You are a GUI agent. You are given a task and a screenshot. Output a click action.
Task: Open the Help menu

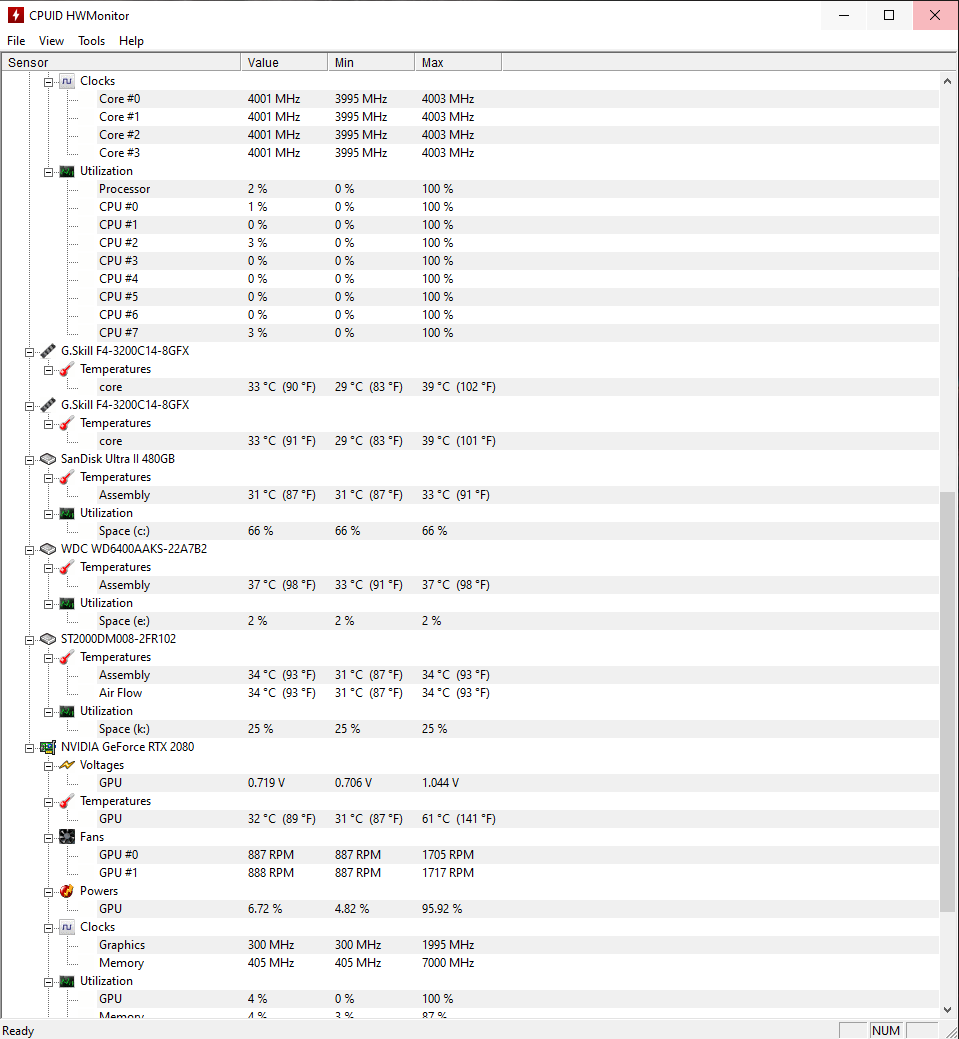131,40
